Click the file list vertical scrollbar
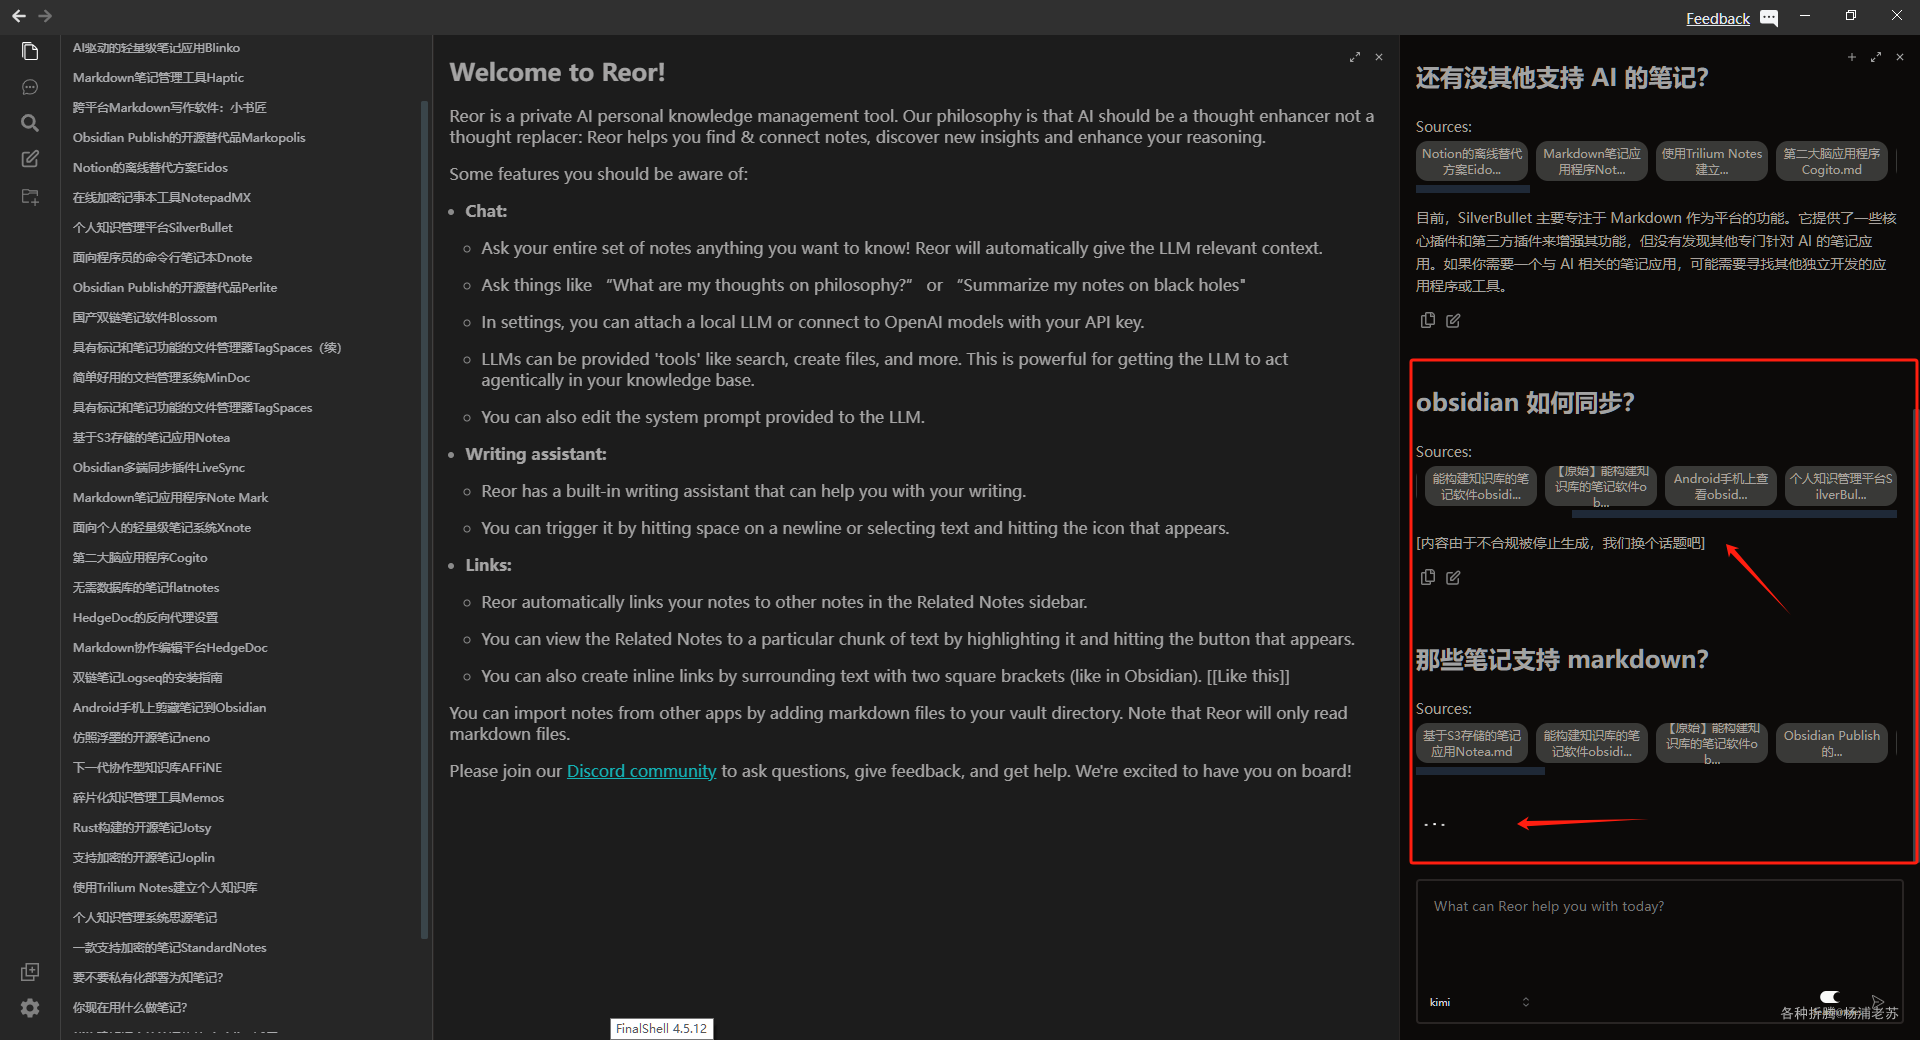The height and width of the screenshot is (1040, 1920). coord(425,520)
